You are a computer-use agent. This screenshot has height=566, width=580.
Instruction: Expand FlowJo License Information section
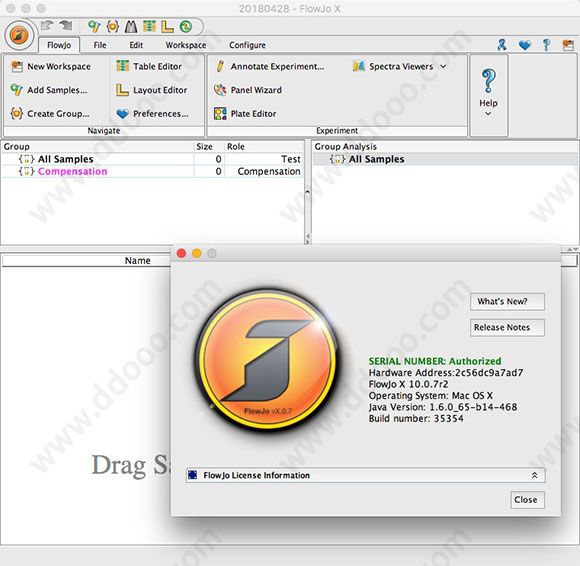365,475
